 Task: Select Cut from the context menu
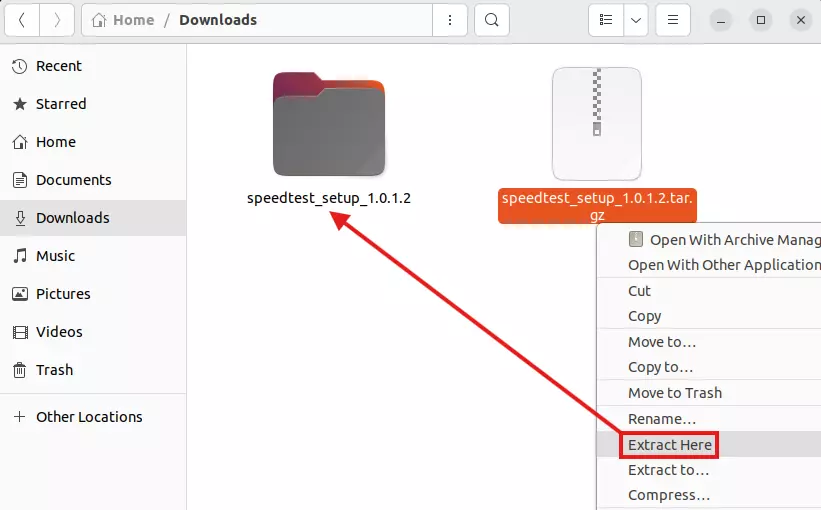(709, 291)
